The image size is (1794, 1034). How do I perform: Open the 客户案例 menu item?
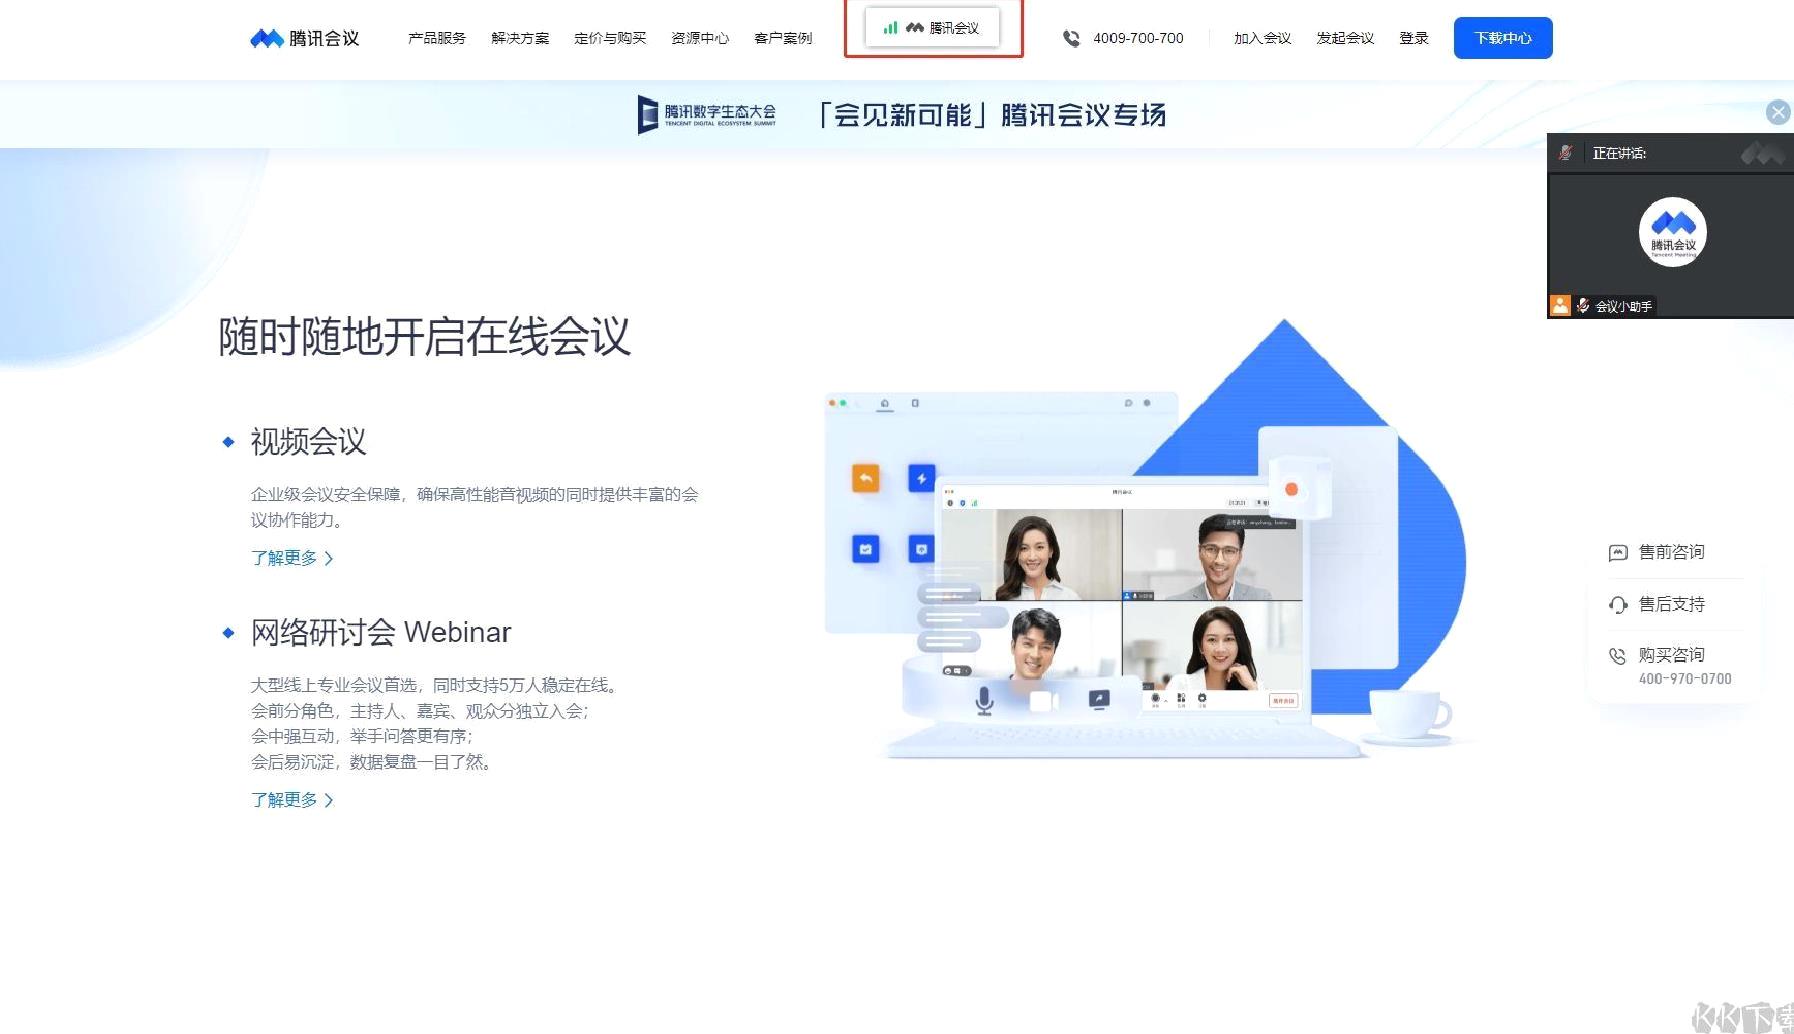point(783,38)
